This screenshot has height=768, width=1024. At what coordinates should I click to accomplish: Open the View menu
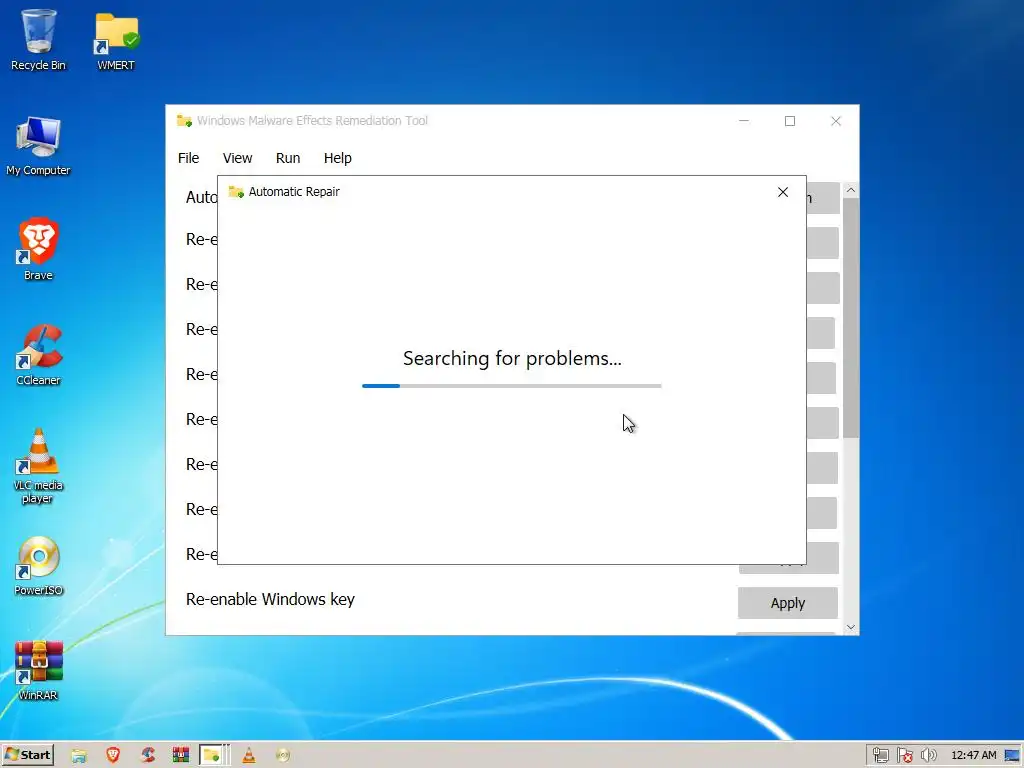click(237, 158)
